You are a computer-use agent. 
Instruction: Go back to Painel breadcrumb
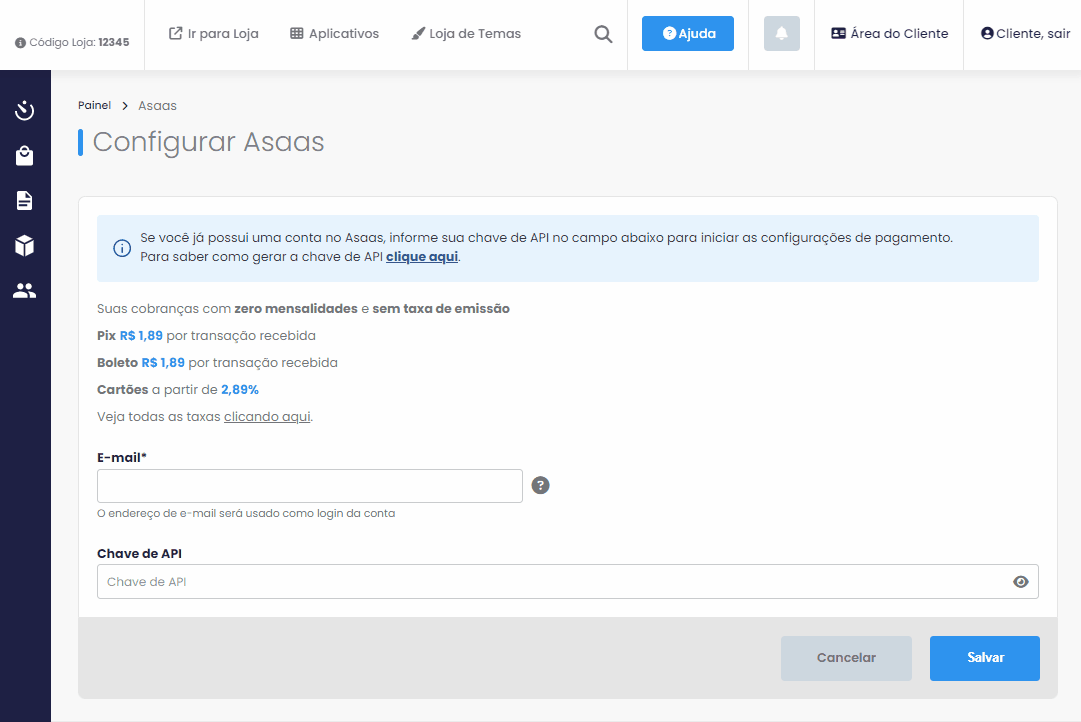(x=94, y=106)
